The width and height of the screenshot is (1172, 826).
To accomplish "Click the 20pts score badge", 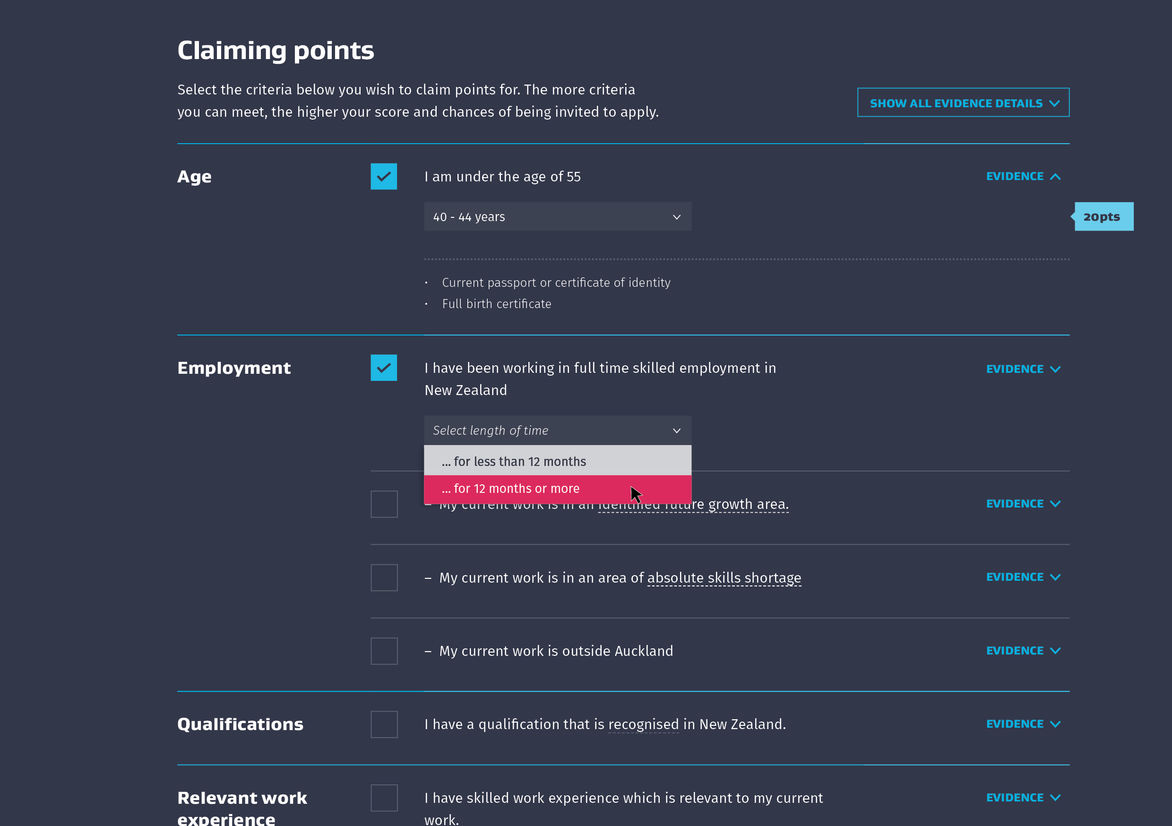I will click(x=1103, y=217).
